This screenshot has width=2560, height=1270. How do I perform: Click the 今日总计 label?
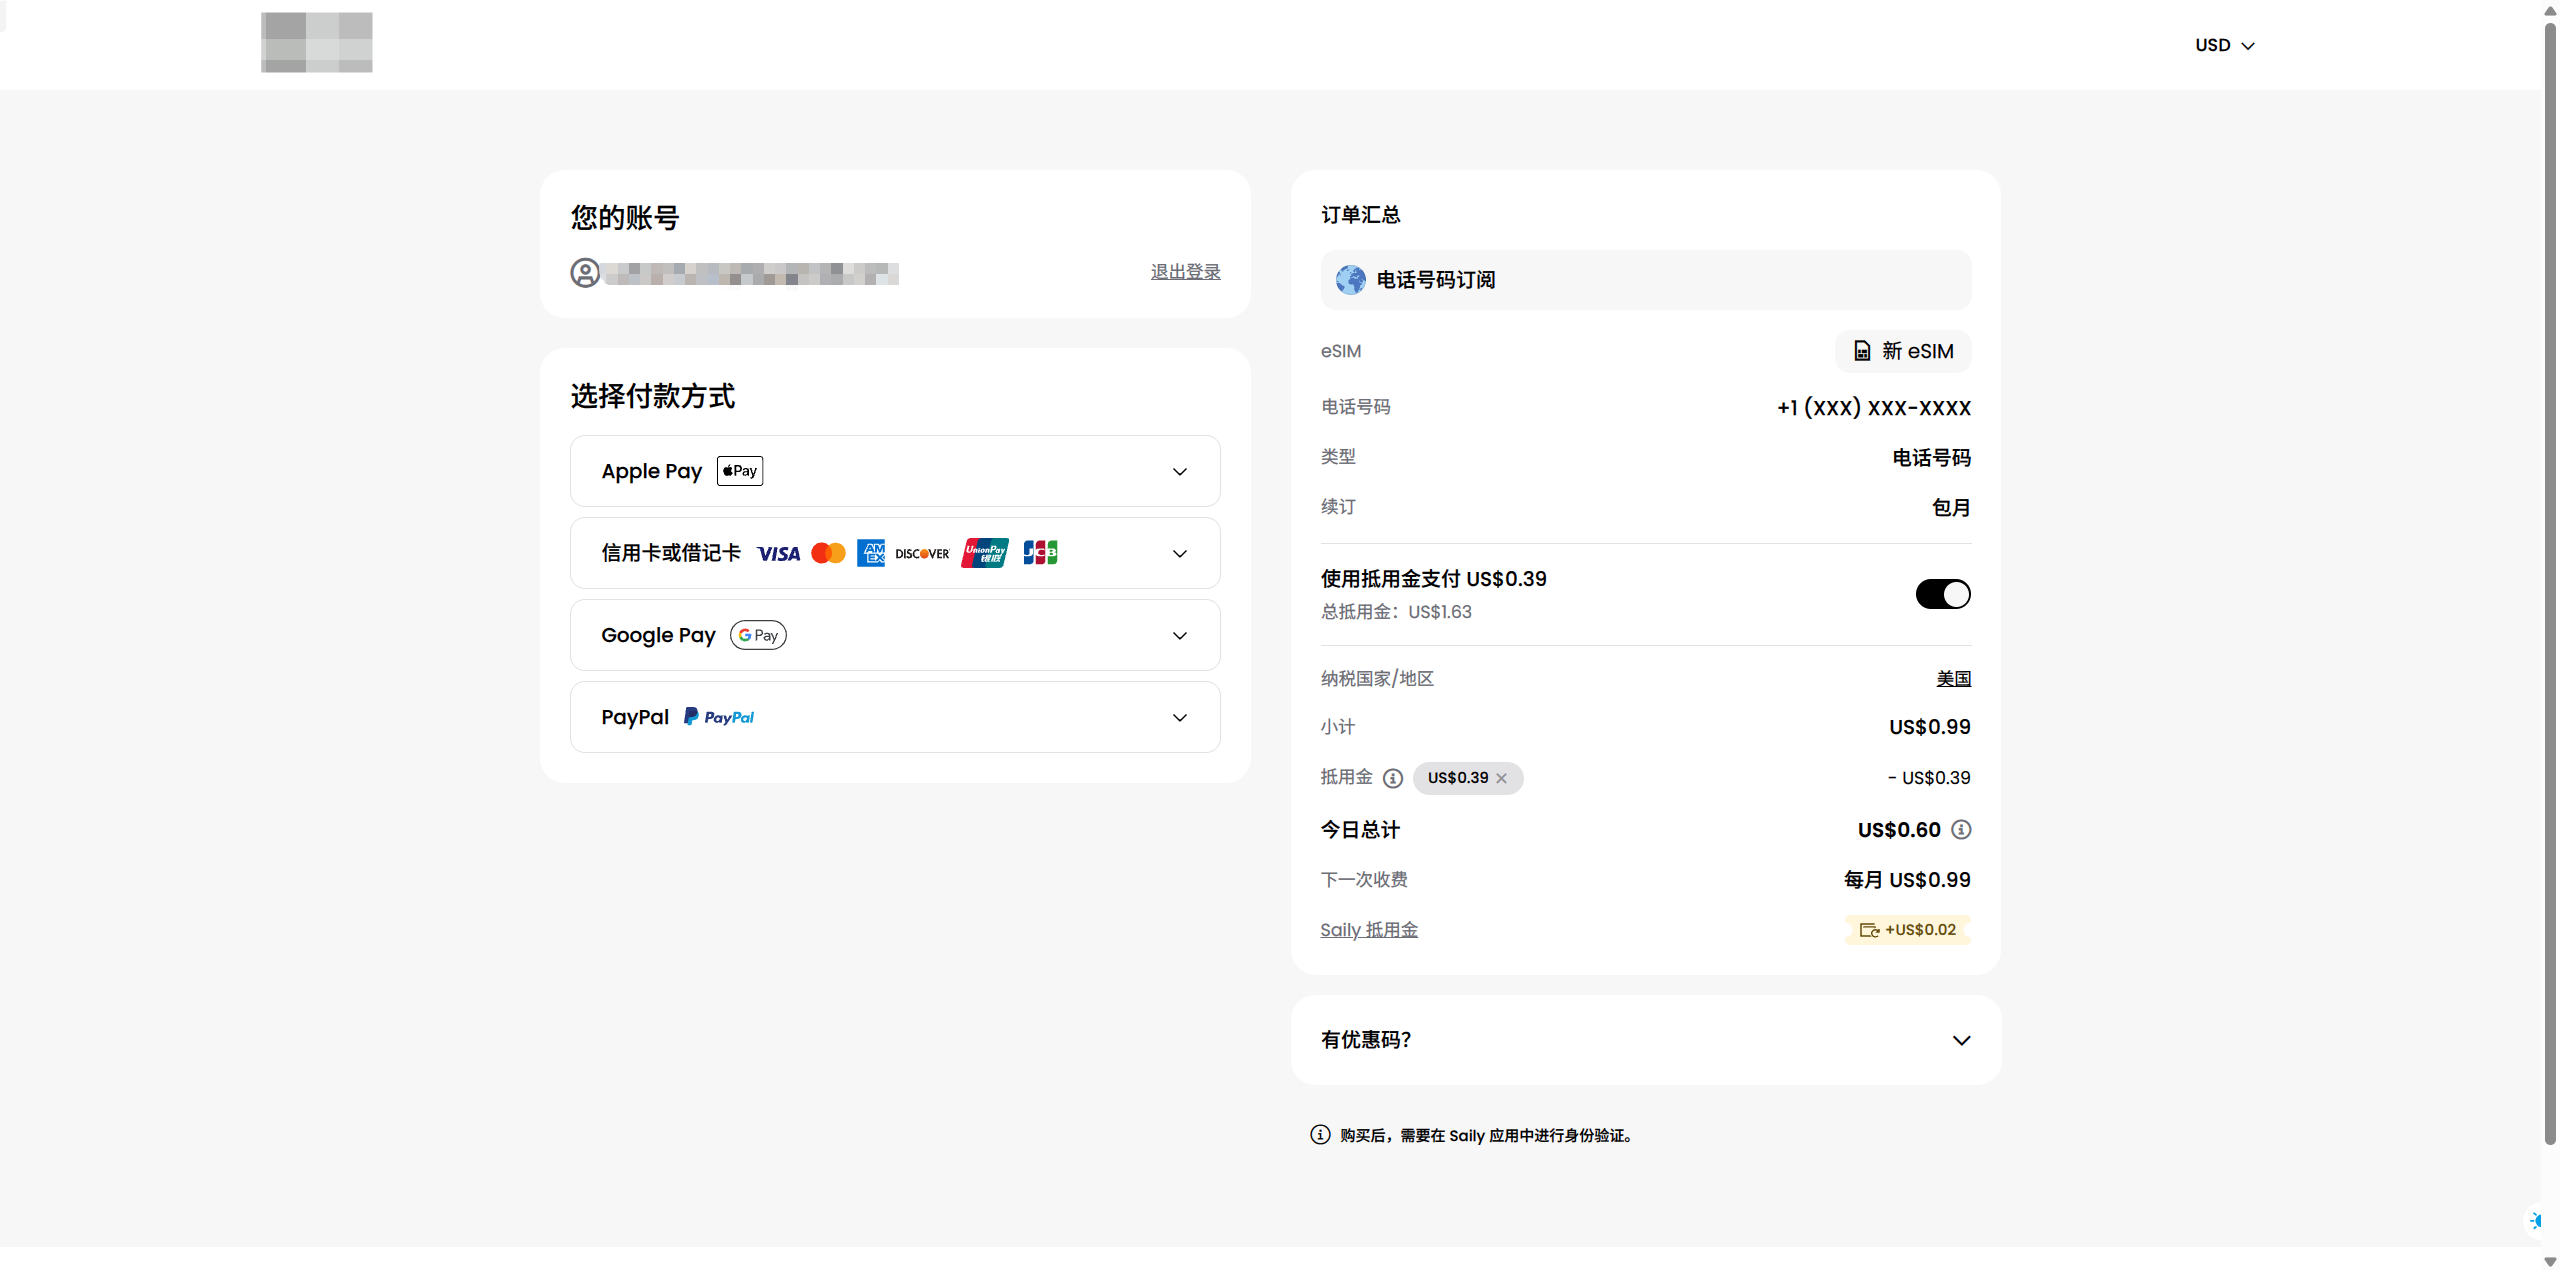[x=1361, y=830]
